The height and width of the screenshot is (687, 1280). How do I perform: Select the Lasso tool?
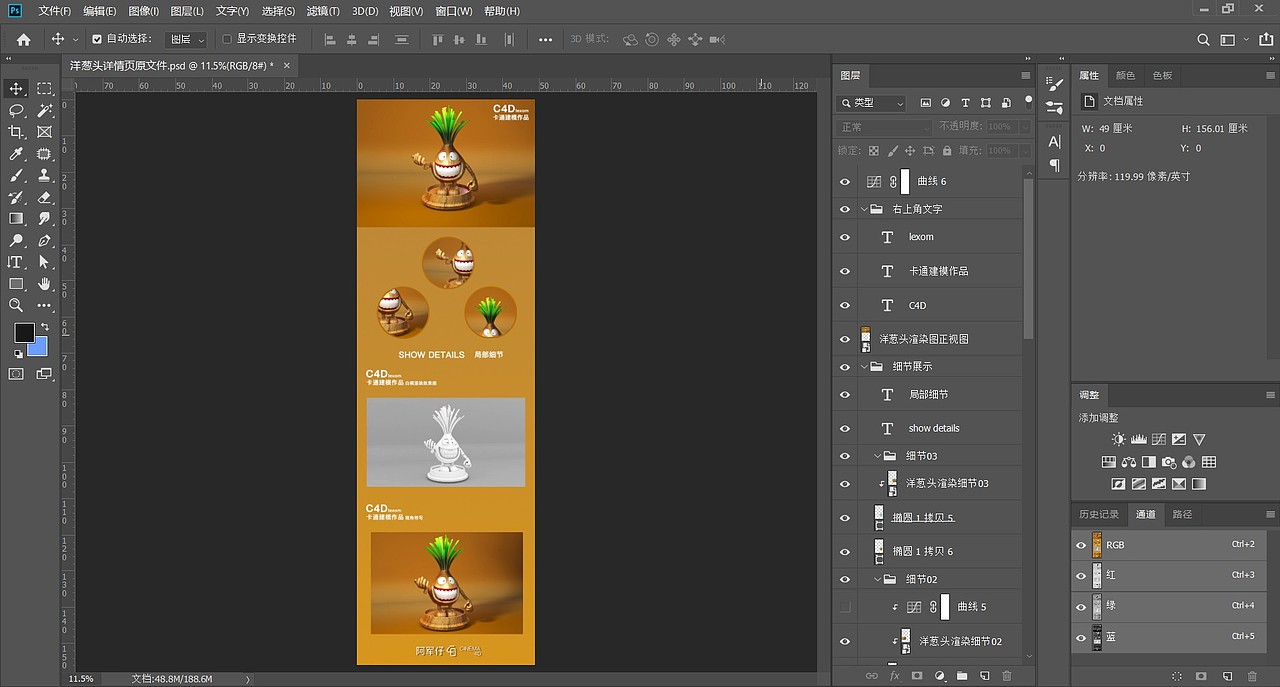click(16, 111)
